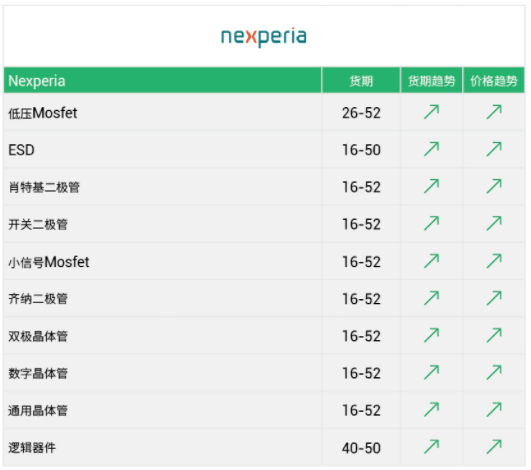Click lead-time trend arrow for 逻辑器件
Viewport: 531px width, 470px height.
431,447
